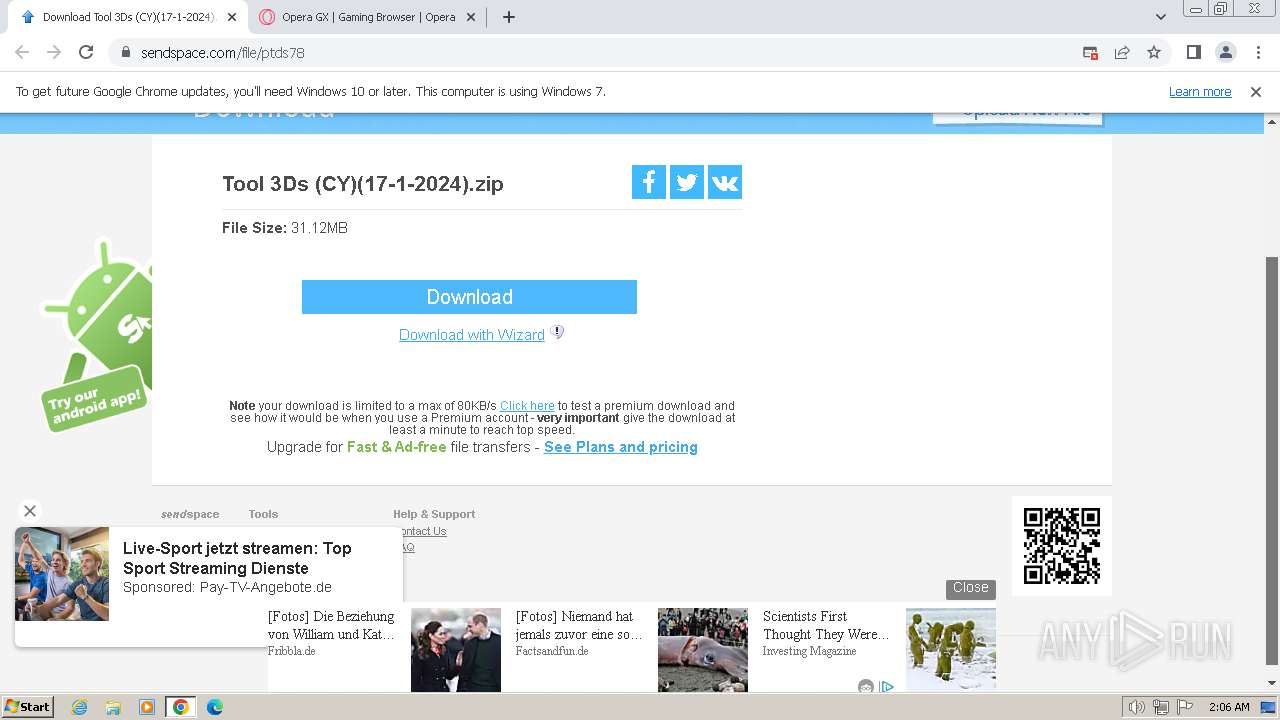Viewport: 1280px width, 720px height.
Task: Click the Wizard info lightbulb icon
Action: 557,332
